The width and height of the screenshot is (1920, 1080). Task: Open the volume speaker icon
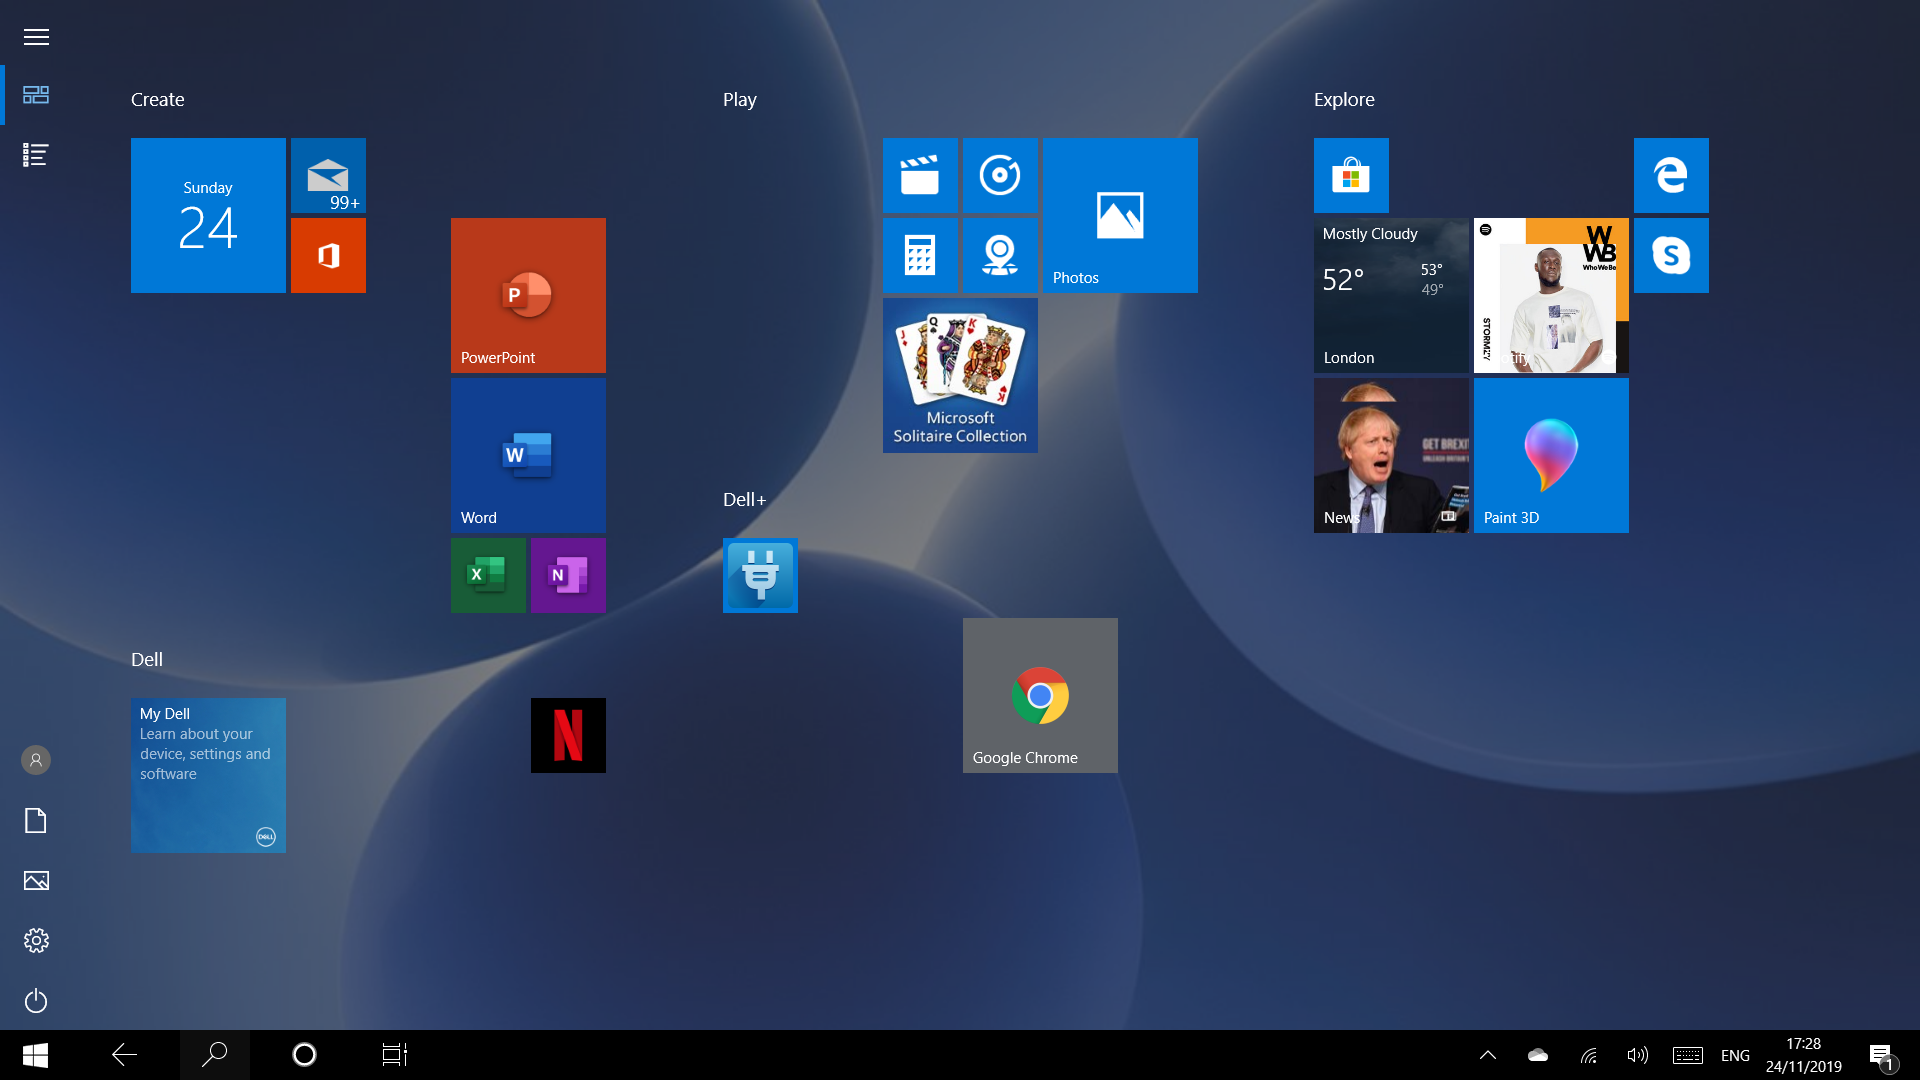pyautogui.click(x=1637, y=1055)
